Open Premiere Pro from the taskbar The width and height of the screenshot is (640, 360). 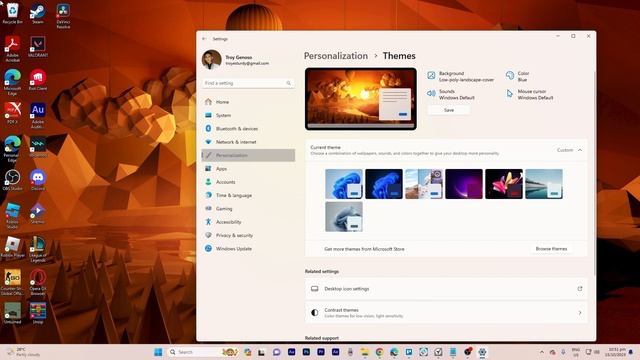[x=321, y=352]
